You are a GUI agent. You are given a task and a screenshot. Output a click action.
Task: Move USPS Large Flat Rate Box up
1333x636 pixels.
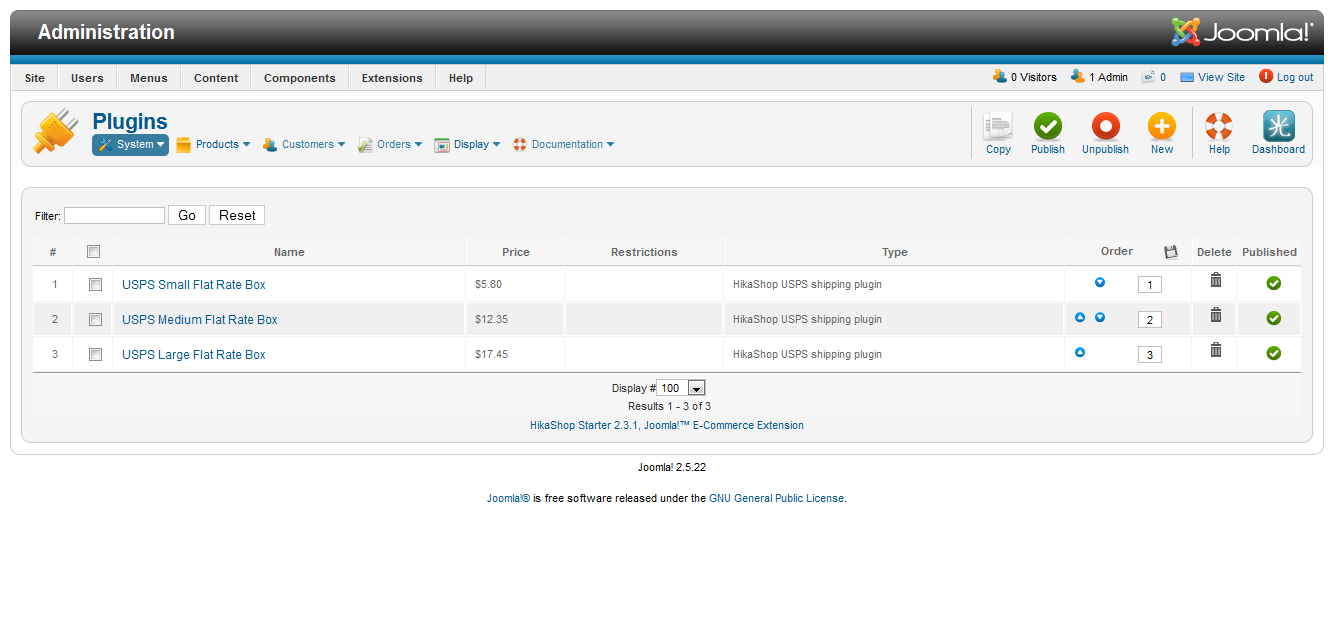(x=1080, y=352)
